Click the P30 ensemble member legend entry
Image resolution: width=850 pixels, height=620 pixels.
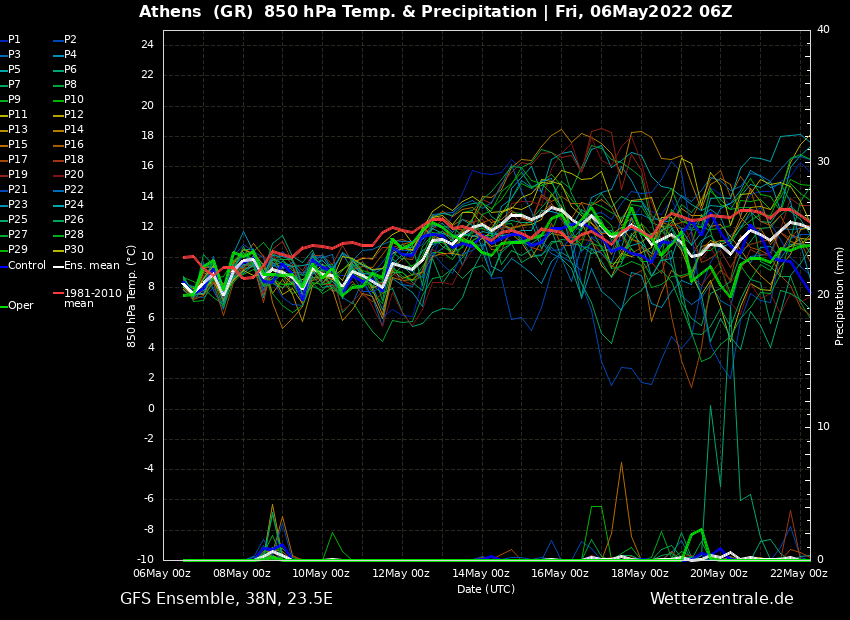click(x=73, y=250)
